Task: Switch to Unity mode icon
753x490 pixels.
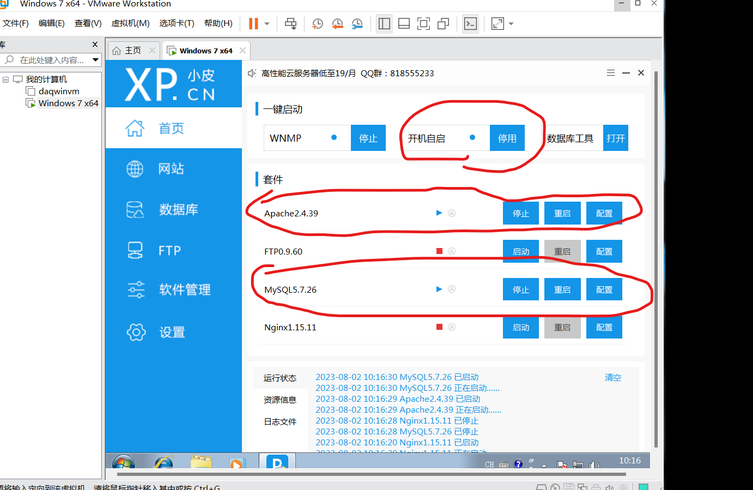Action: pos(443,24)
